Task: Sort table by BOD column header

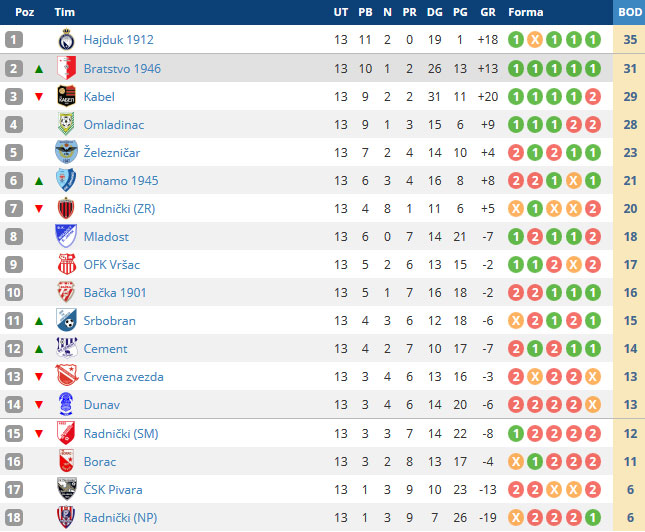Action: click(x=629, y=12)
